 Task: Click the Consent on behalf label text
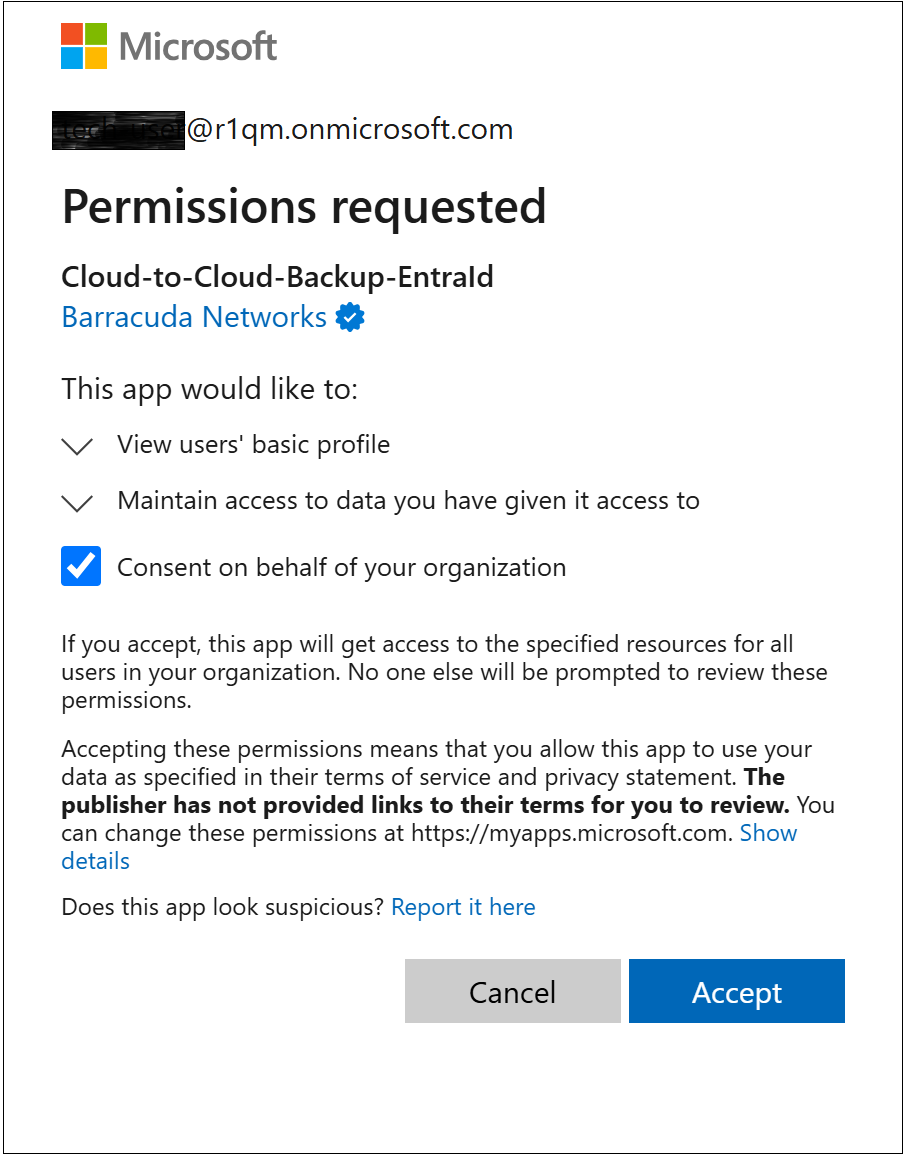pos(342,567)
